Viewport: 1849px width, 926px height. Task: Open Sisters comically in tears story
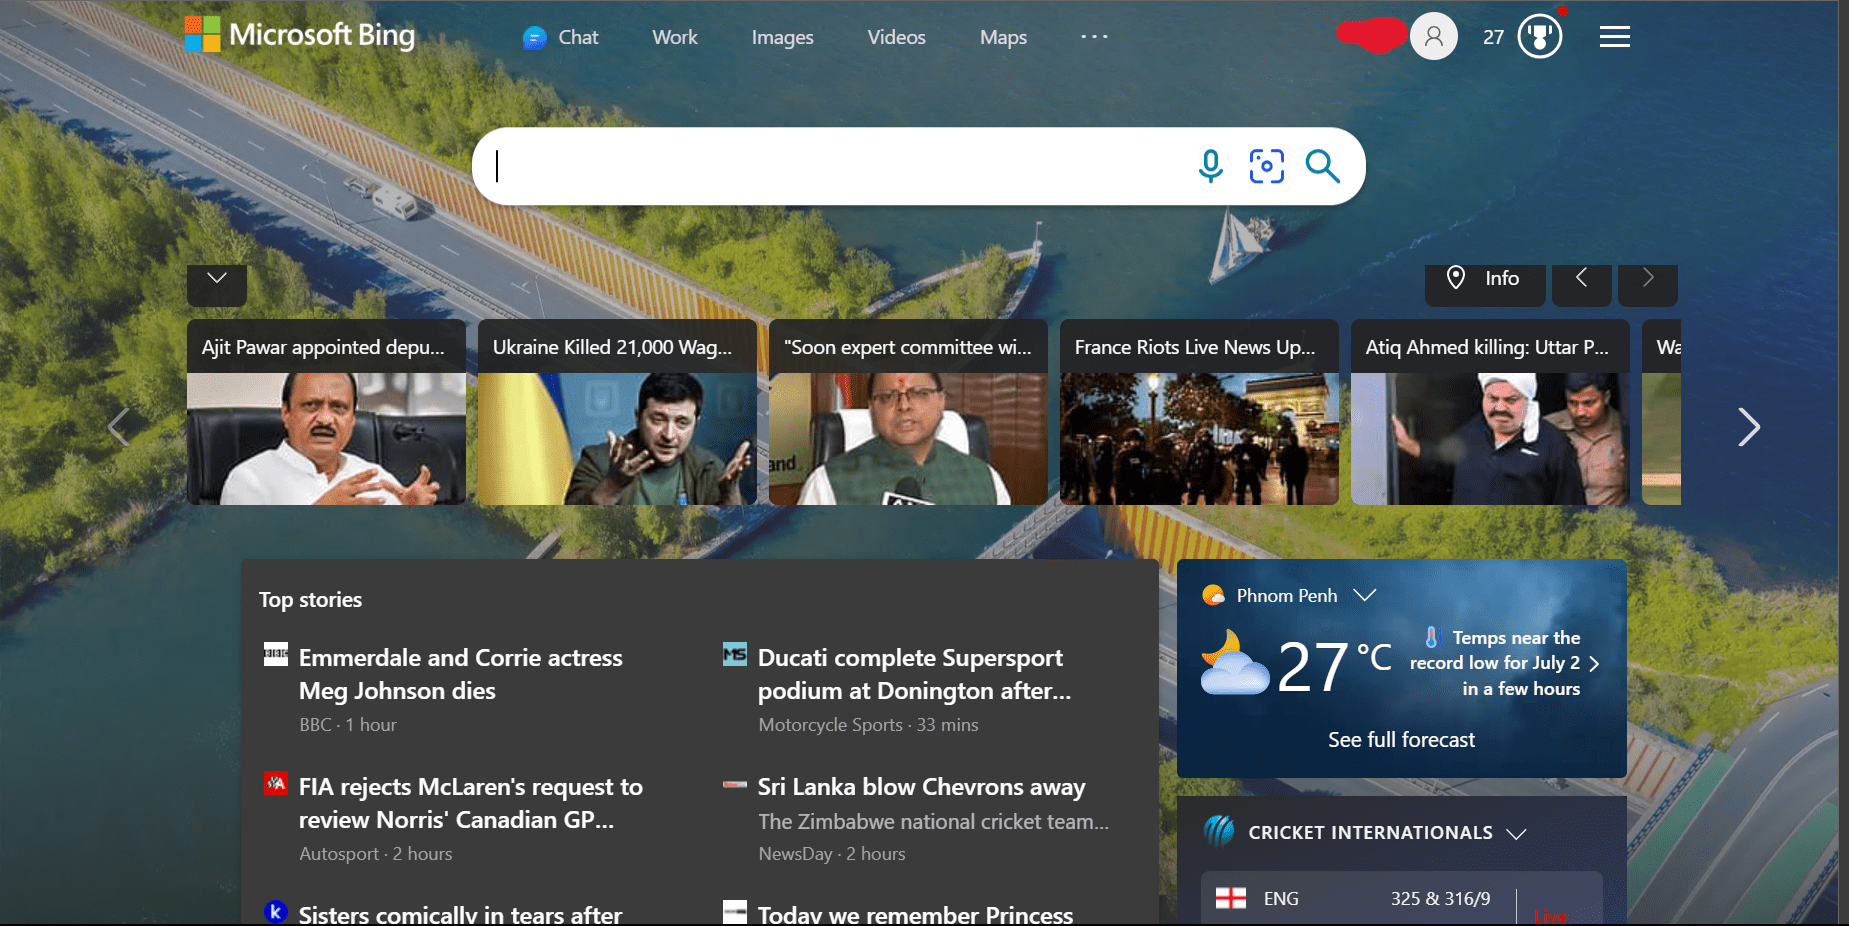[x=460, y=914]
